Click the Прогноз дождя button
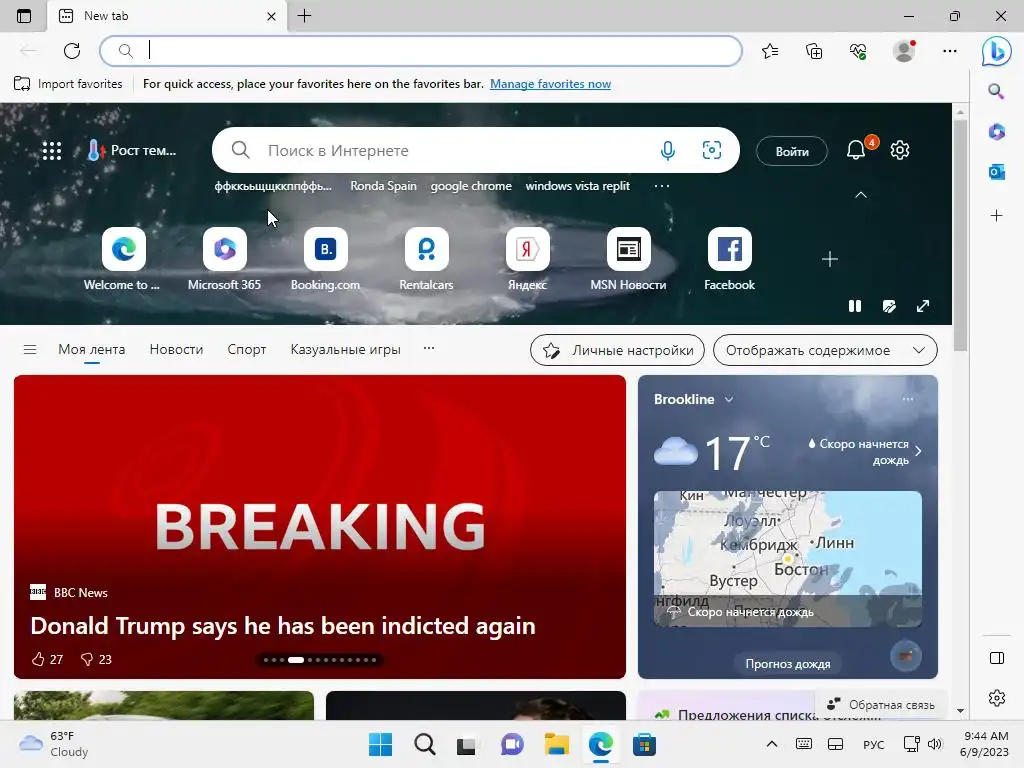Image resolution: width=1024 pixels, height=768 pixels. (788, 664)
